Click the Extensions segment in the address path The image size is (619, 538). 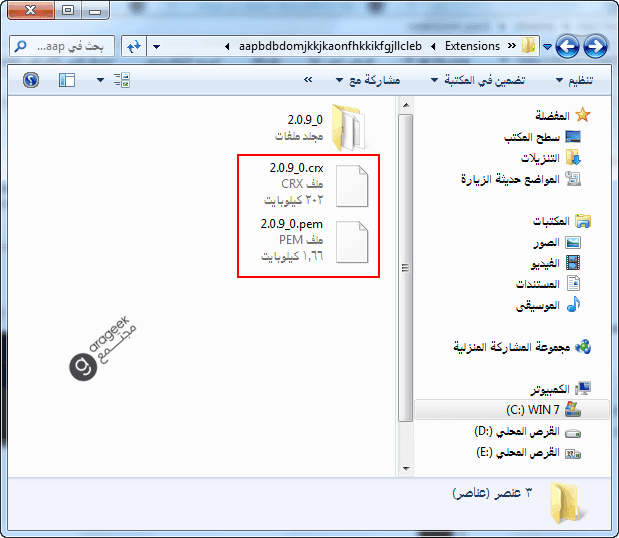[472, 46]
